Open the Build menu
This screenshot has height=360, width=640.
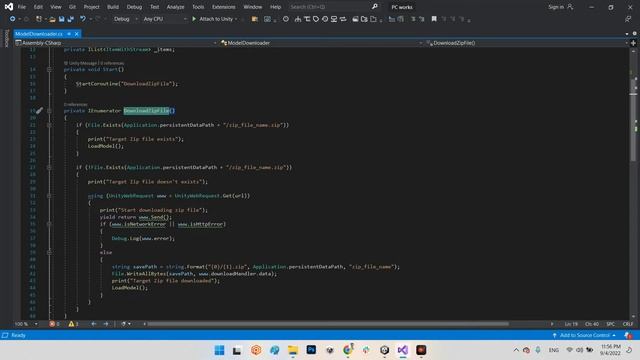click(113, 7)
